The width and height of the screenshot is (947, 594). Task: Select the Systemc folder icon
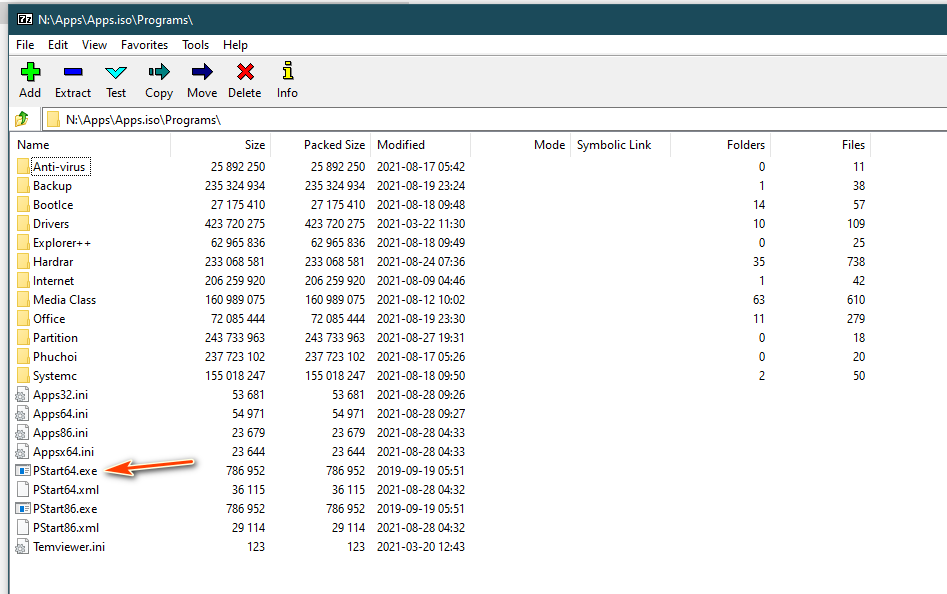(x=23, y=375)
